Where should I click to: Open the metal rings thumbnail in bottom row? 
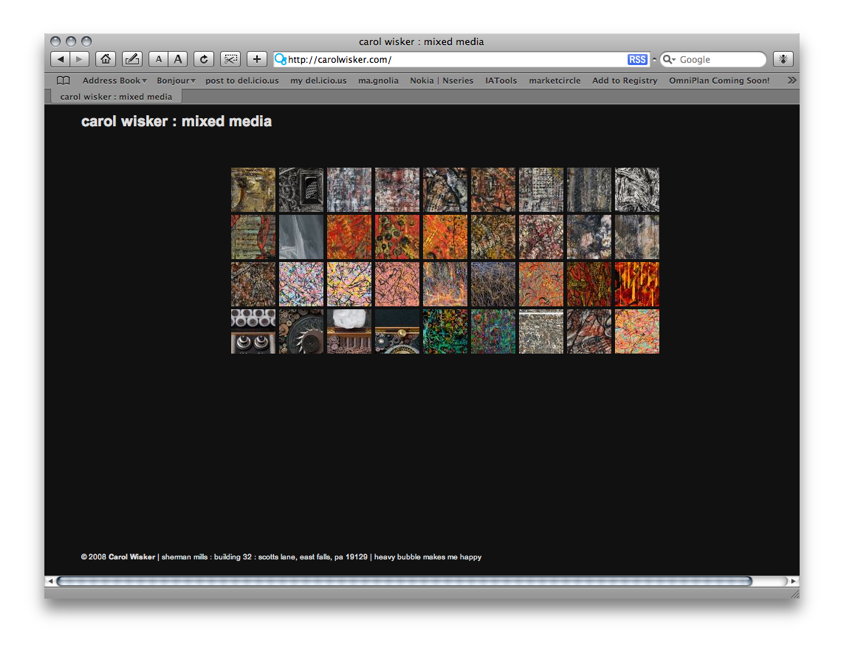[x=253, y=332]
